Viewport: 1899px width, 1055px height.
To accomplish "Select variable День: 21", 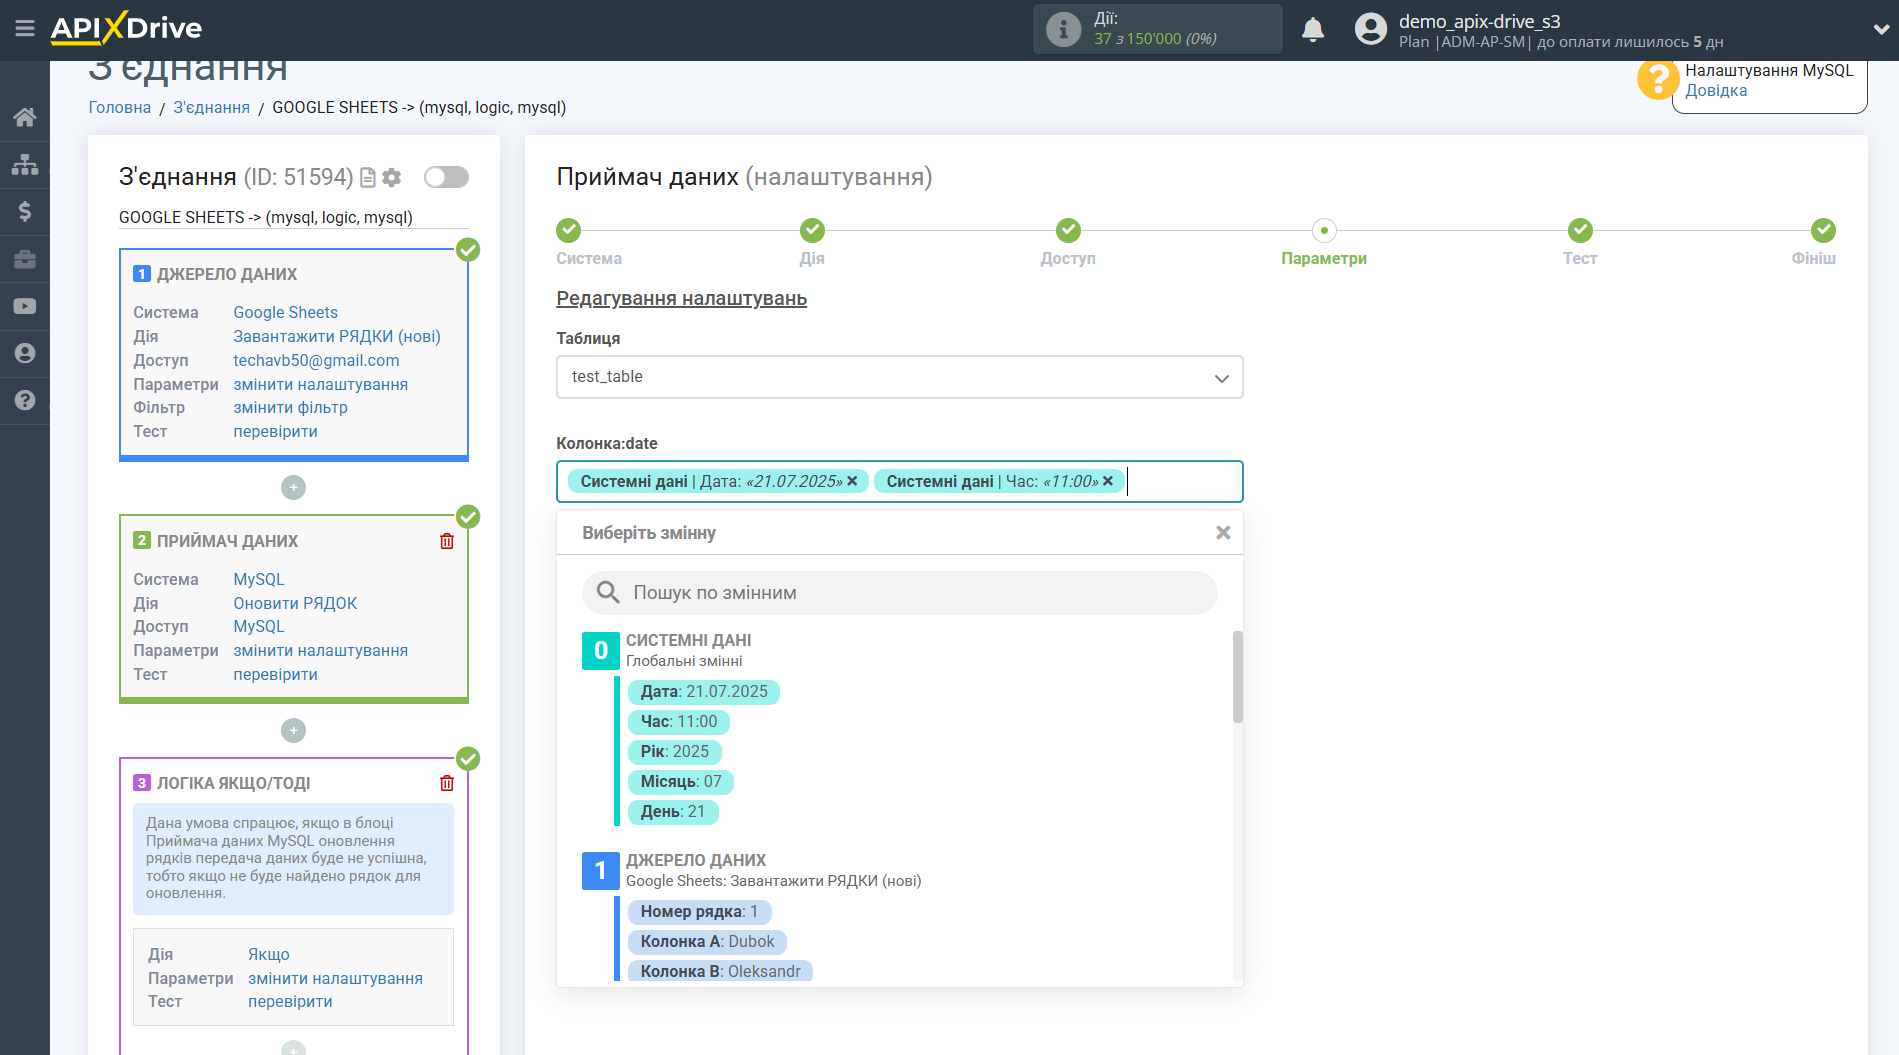I will [x=673, y=812].
